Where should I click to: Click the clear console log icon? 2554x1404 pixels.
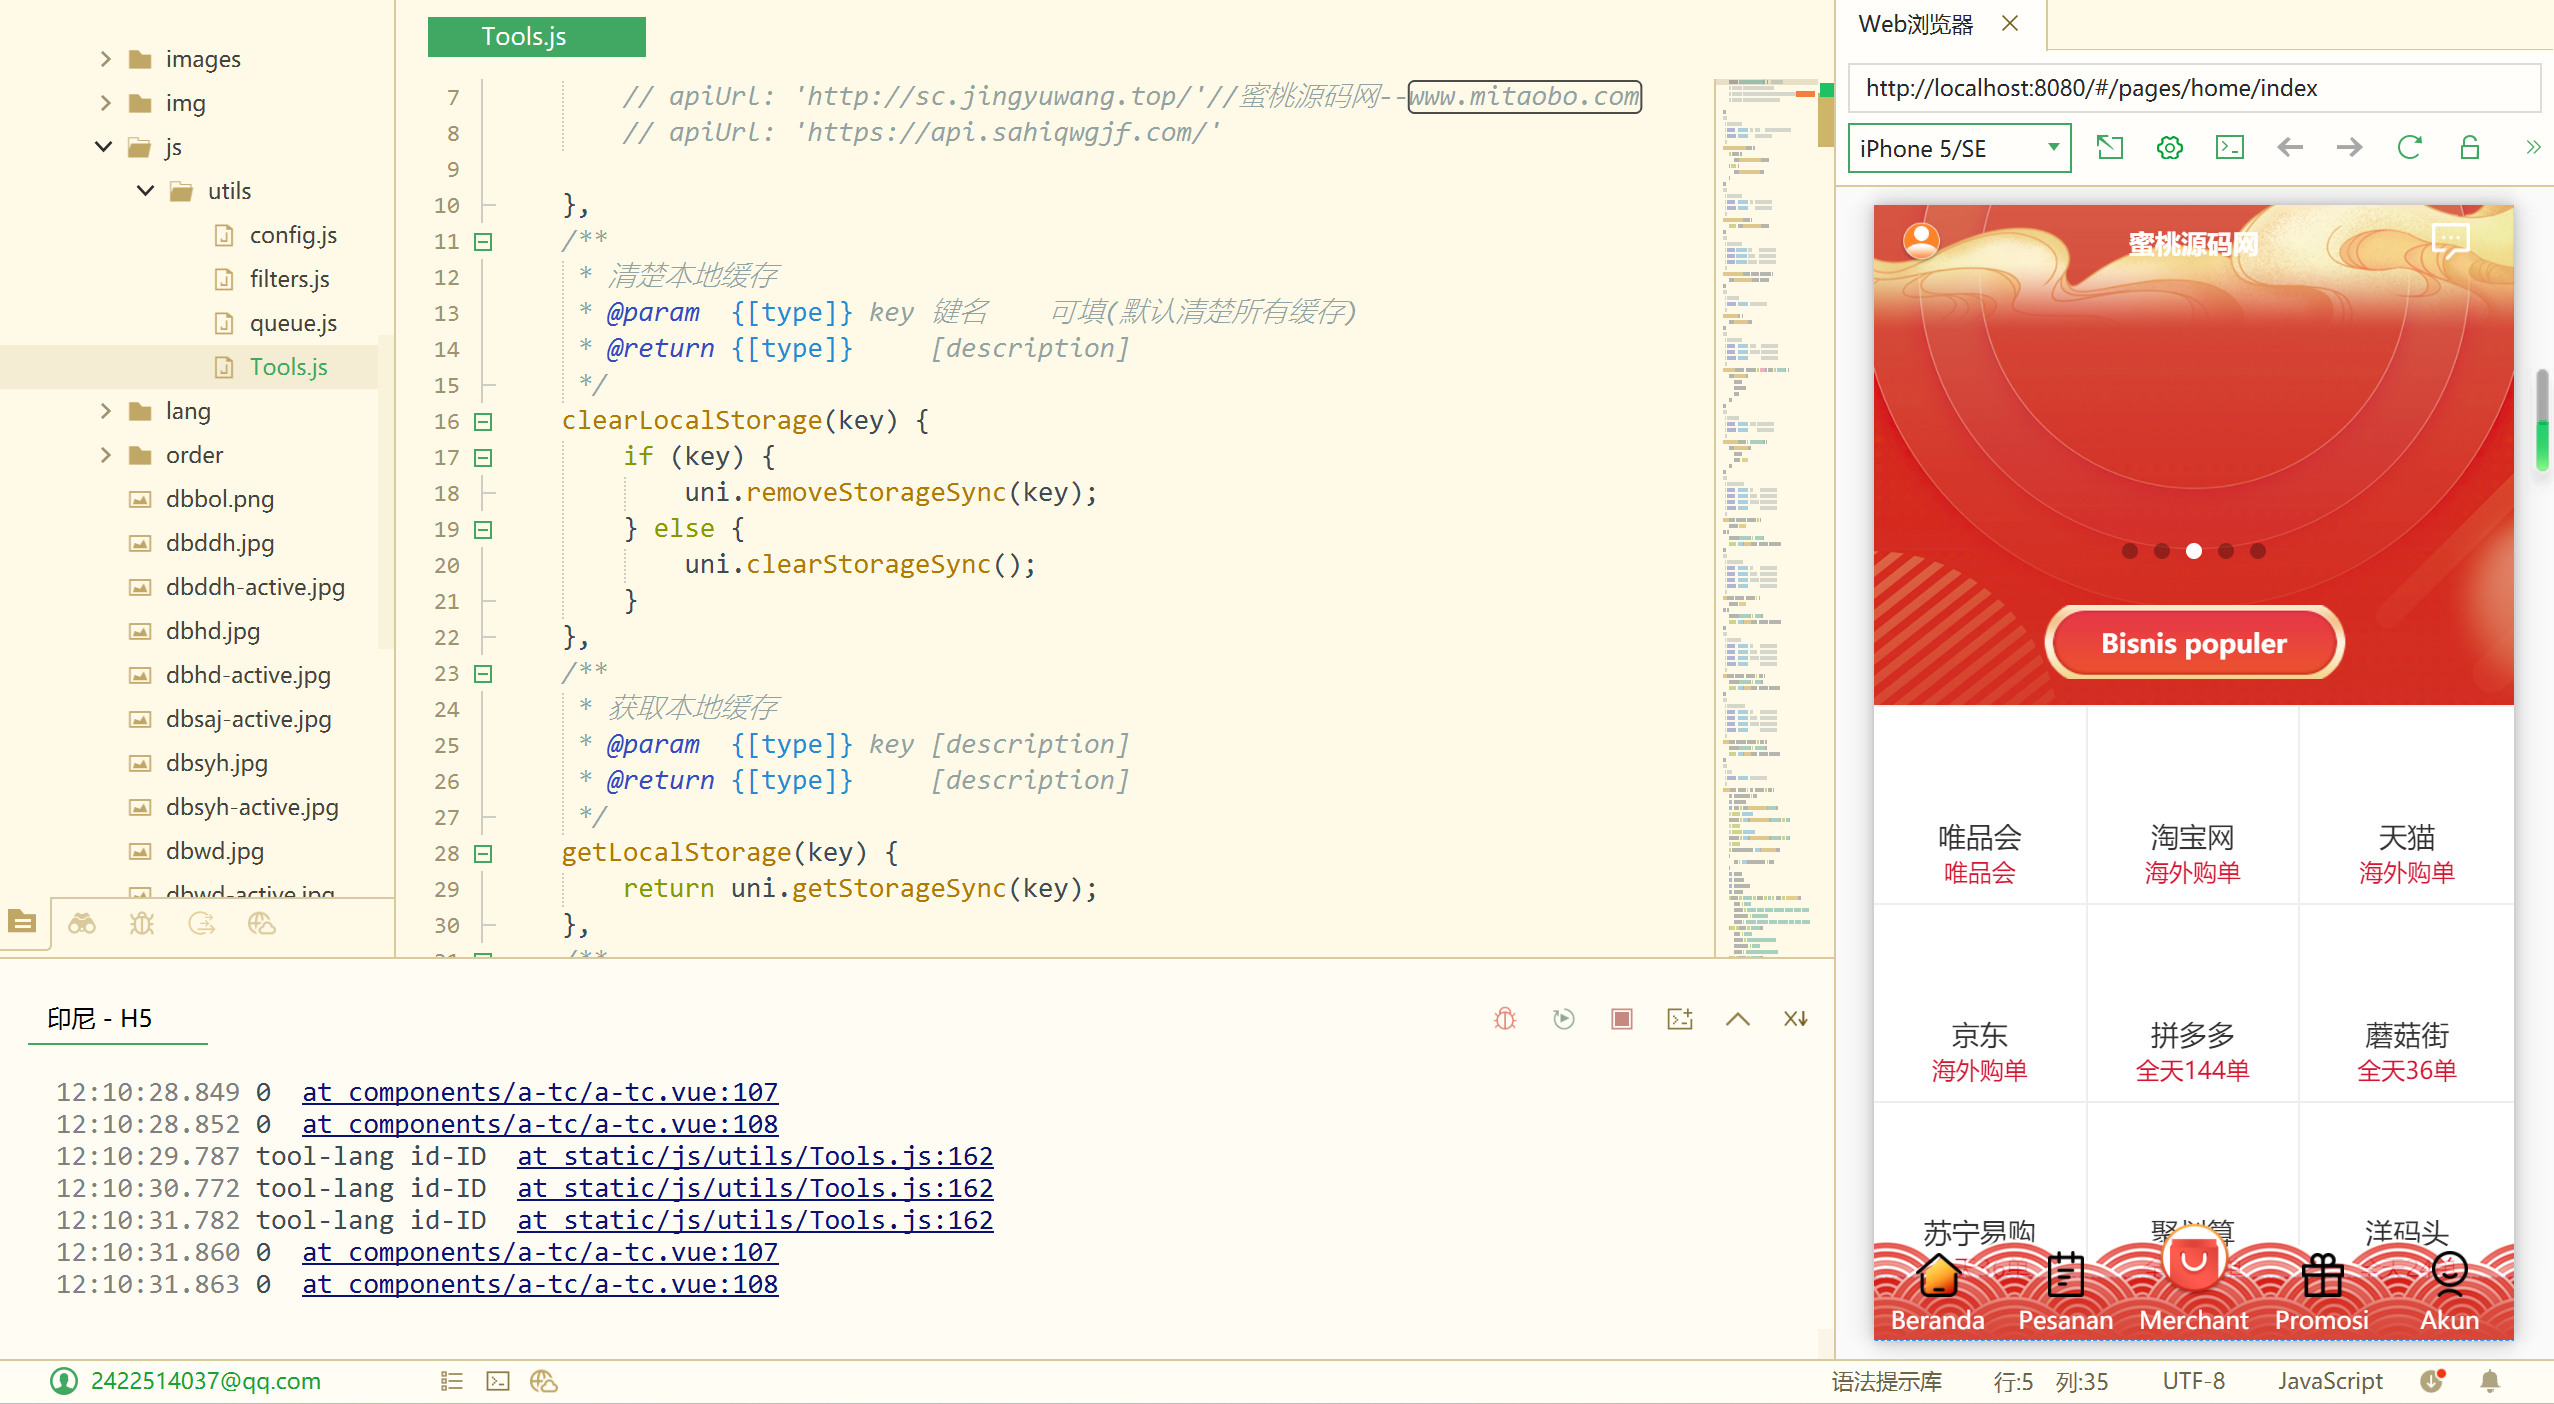point(1796,1018)
